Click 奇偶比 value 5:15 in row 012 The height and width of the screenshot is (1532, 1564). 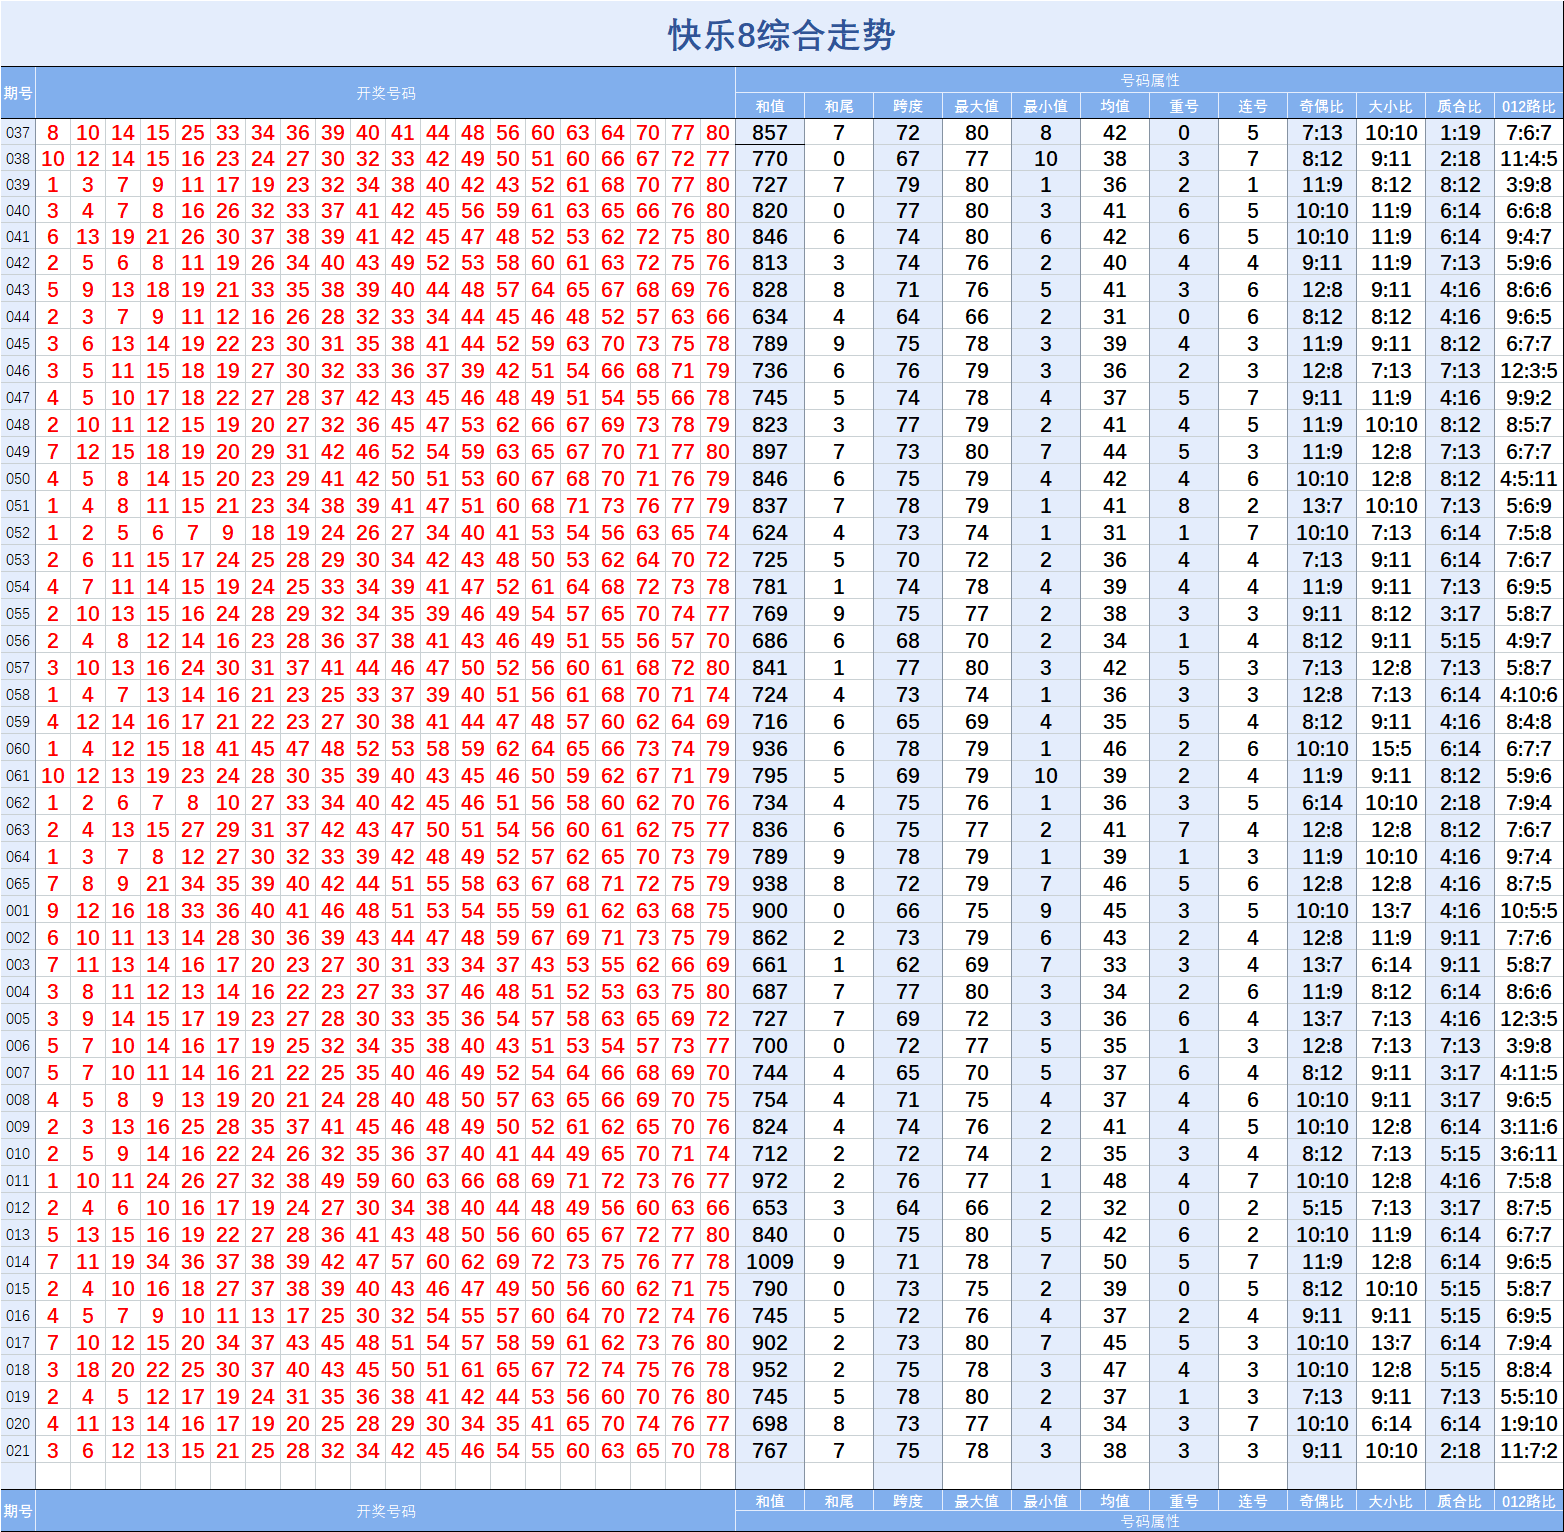[1322, 1208]
